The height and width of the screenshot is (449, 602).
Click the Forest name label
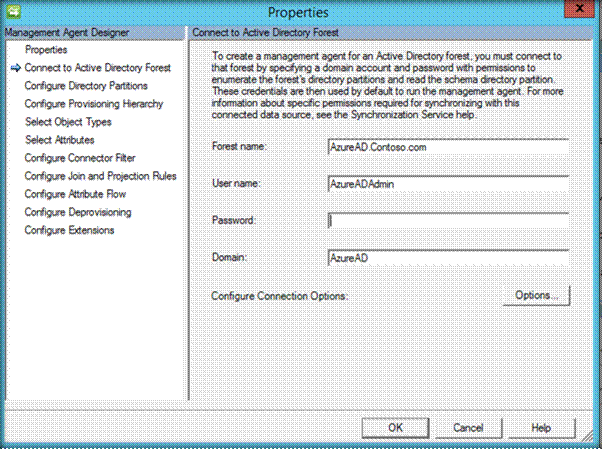(x=239, y=146)
